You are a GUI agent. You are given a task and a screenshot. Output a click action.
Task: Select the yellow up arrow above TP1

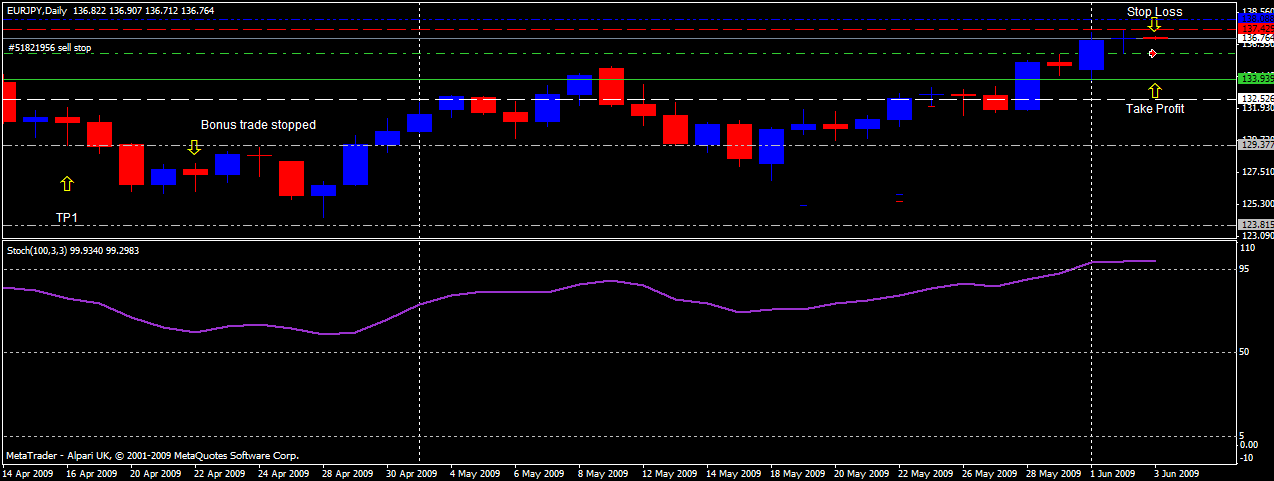(x=67, y=183)
